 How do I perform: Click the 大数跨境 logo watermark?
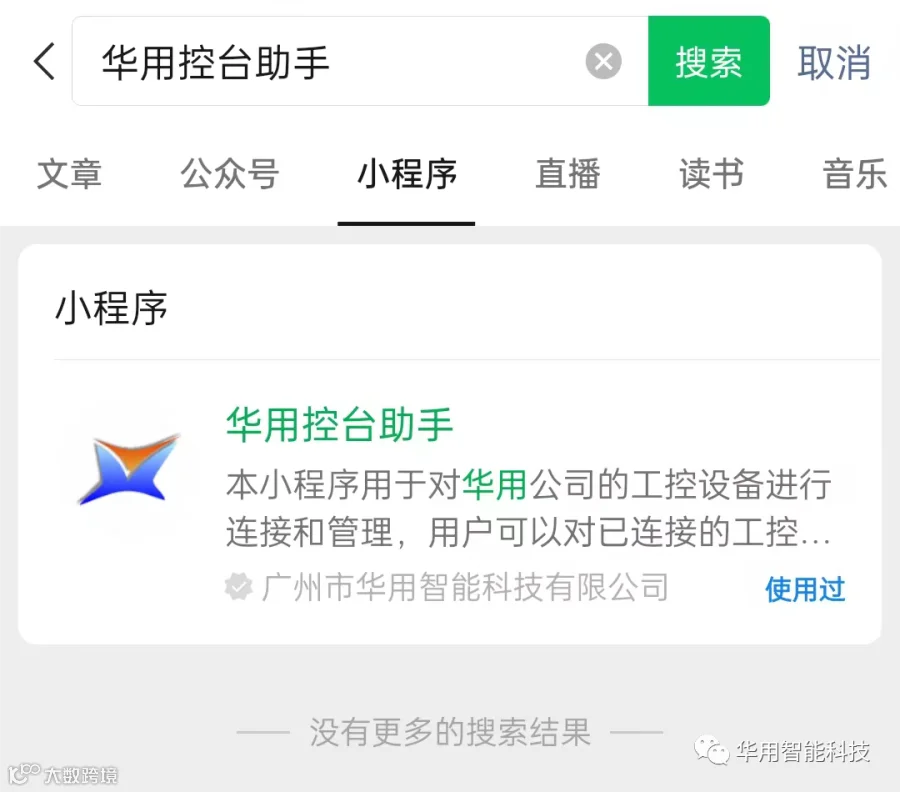63,774
